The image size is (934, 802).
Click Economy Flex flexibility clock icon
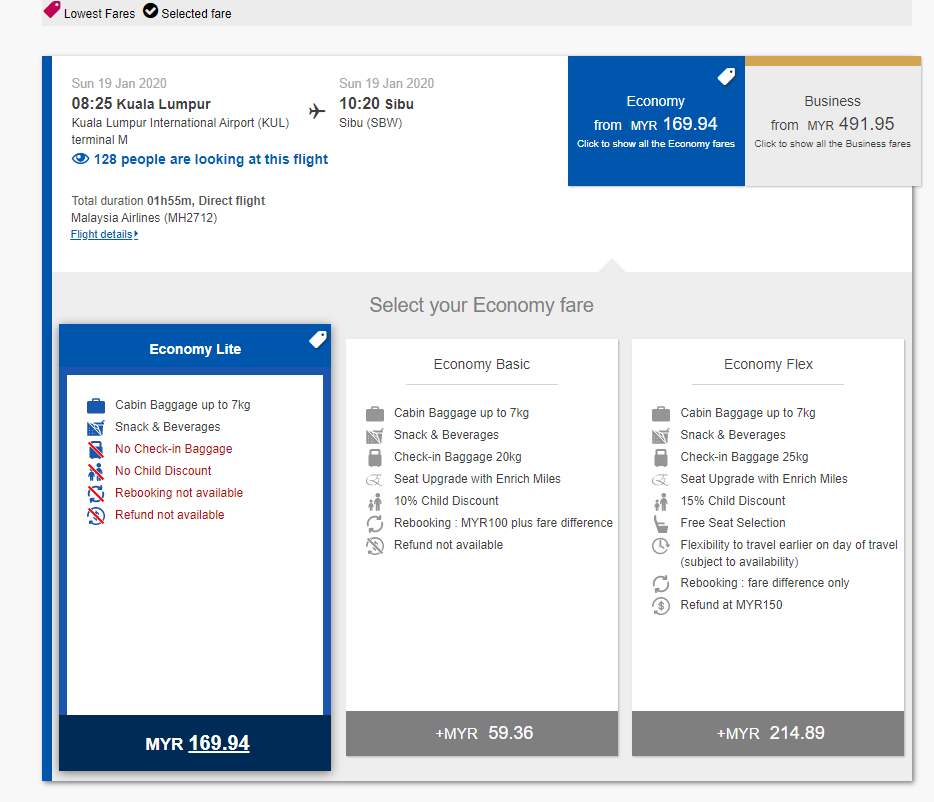pos(661,545)
